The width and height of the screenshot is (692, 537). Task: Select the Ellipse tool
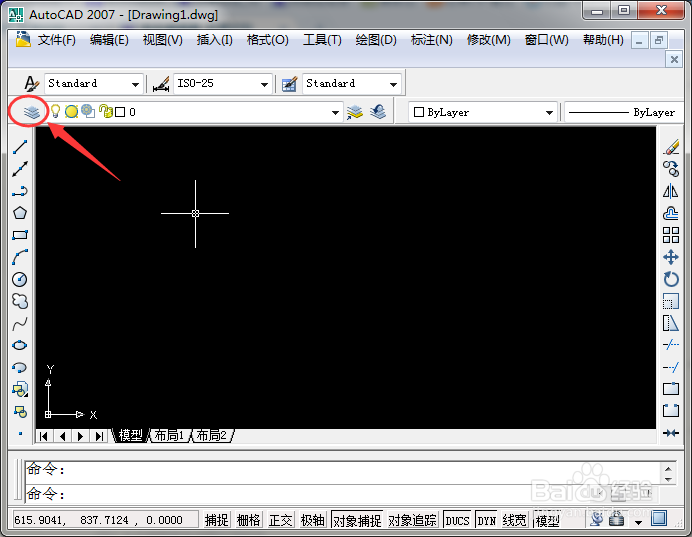(x=20, y=345)
